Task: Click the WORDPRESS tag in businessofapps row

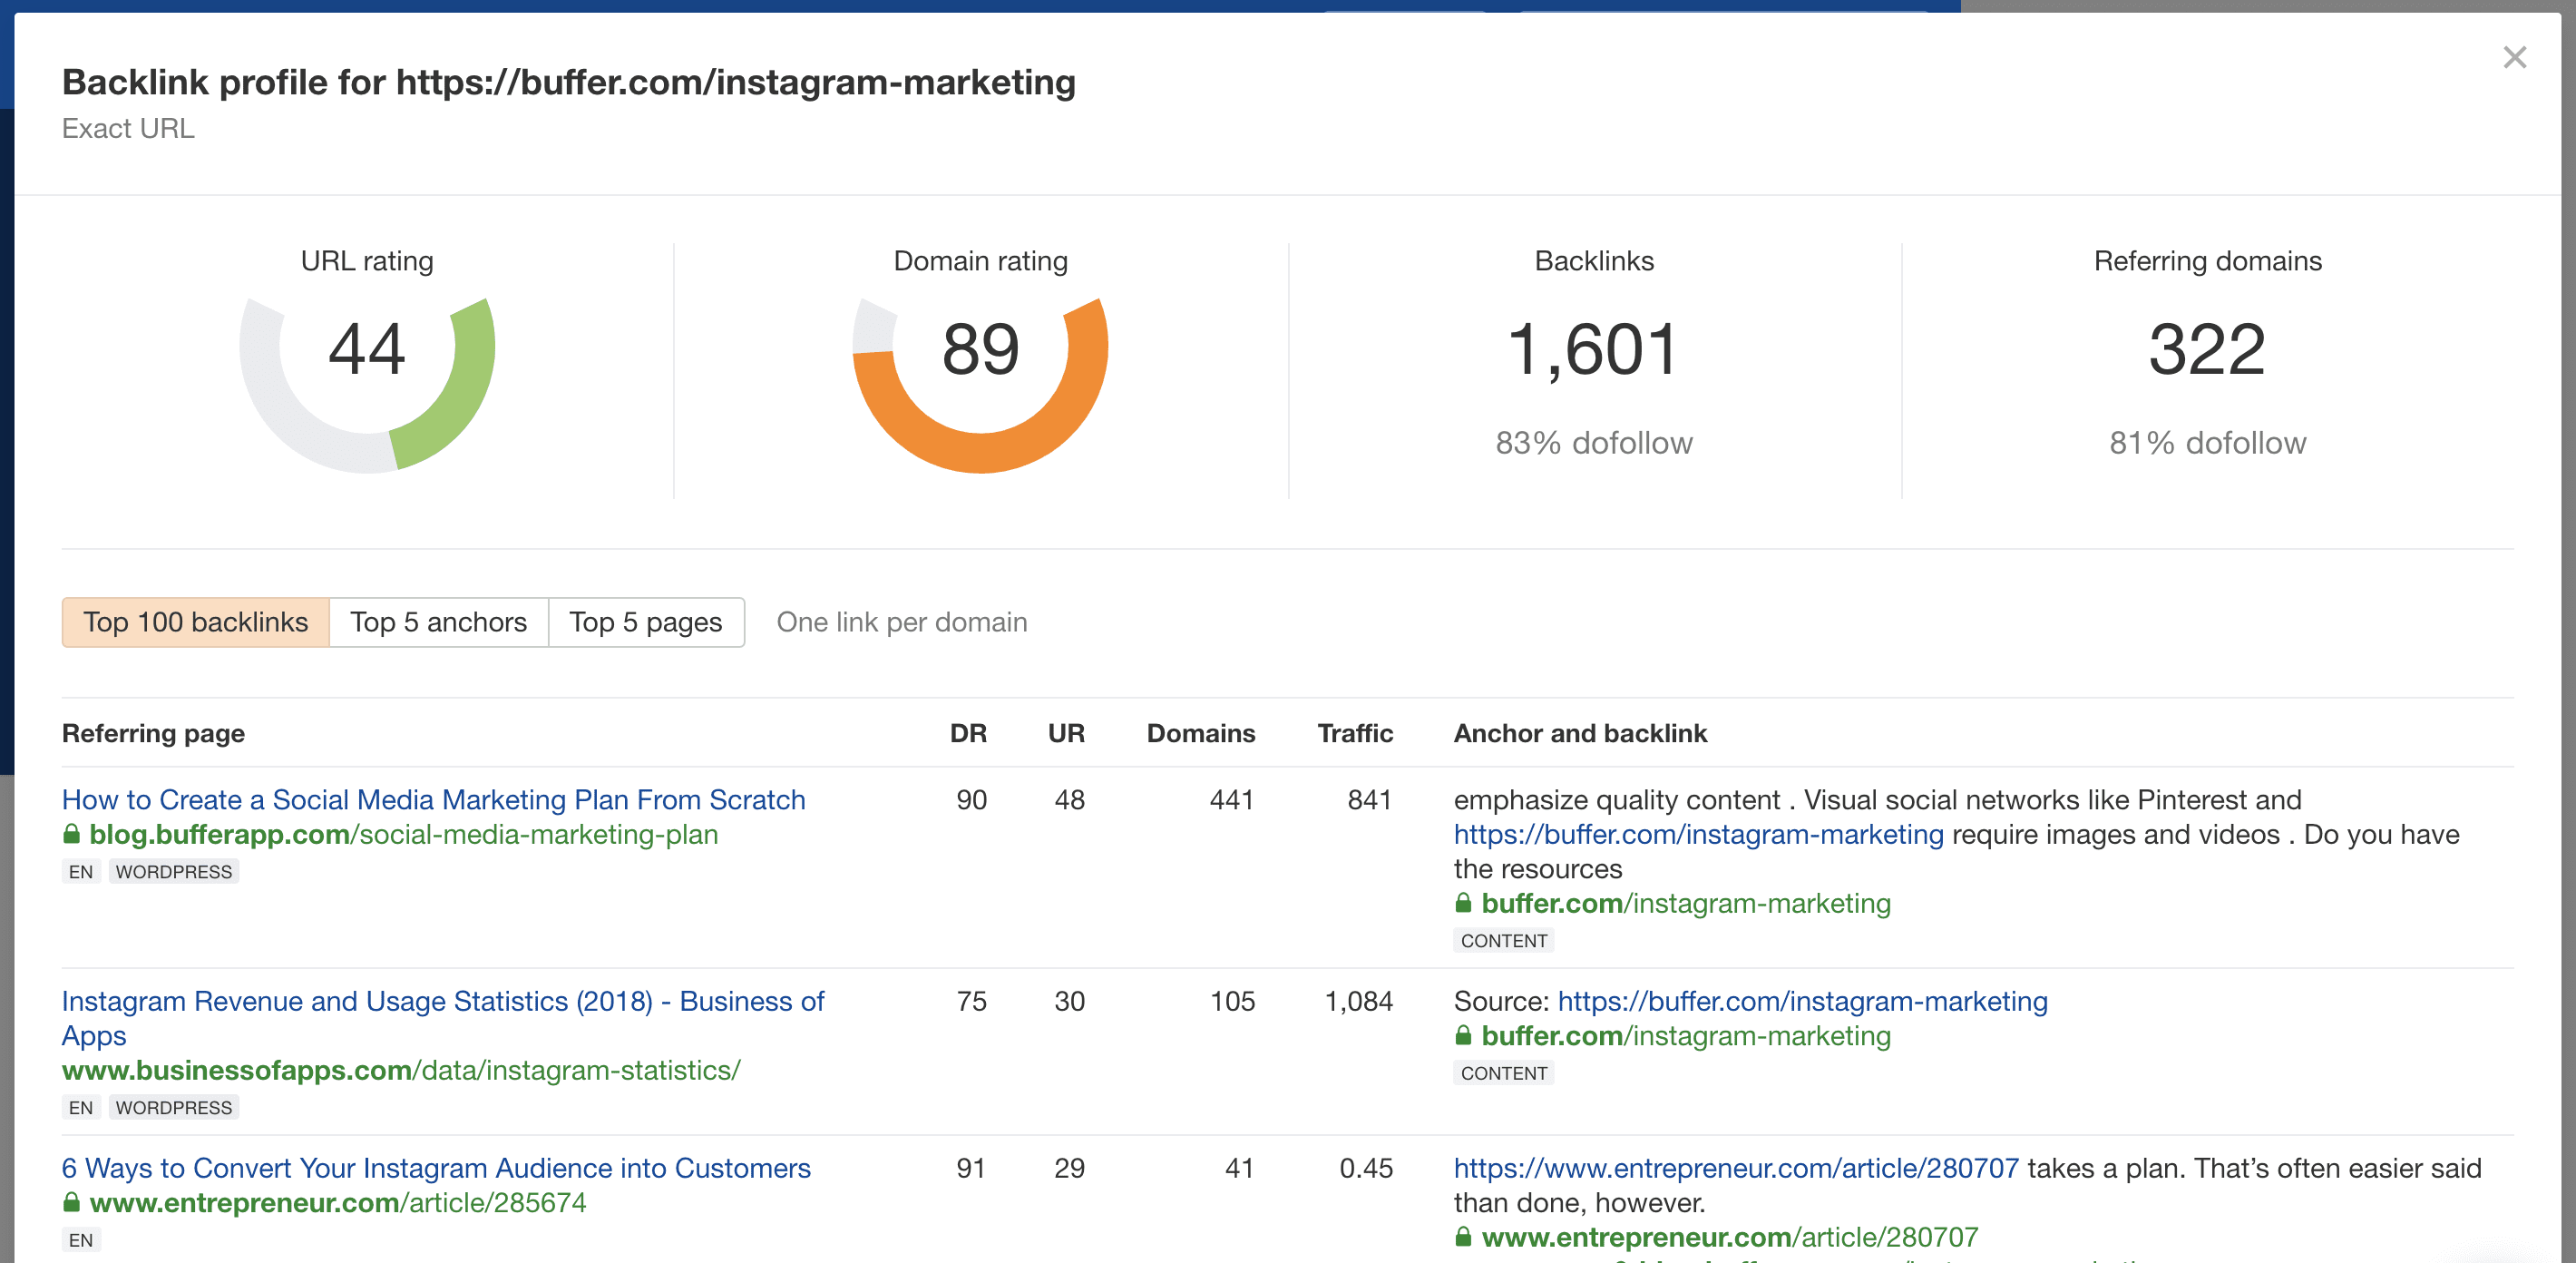Action: [174, 1107]
